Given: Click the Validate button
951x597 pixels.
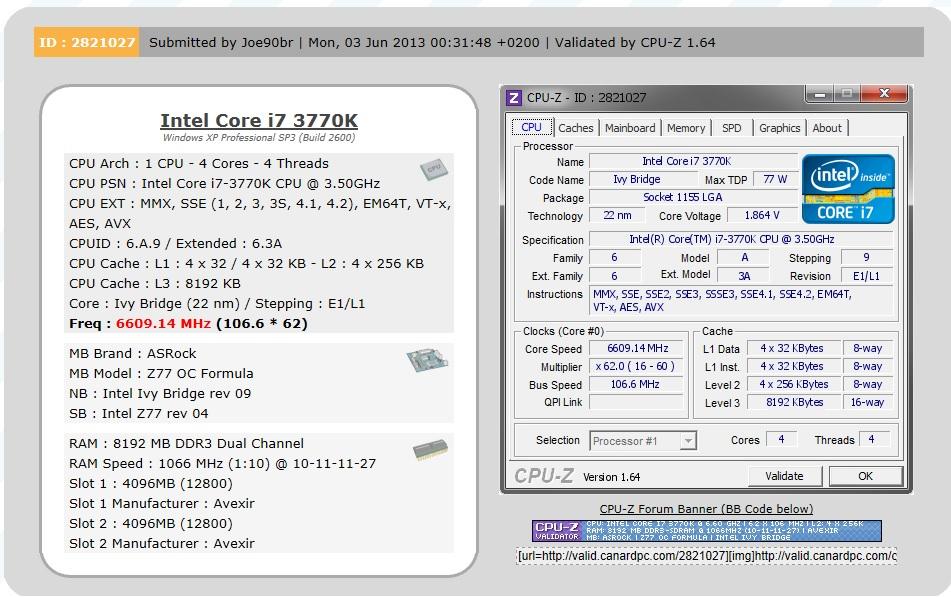Looking at the screenshot, I should pos(784,476).
